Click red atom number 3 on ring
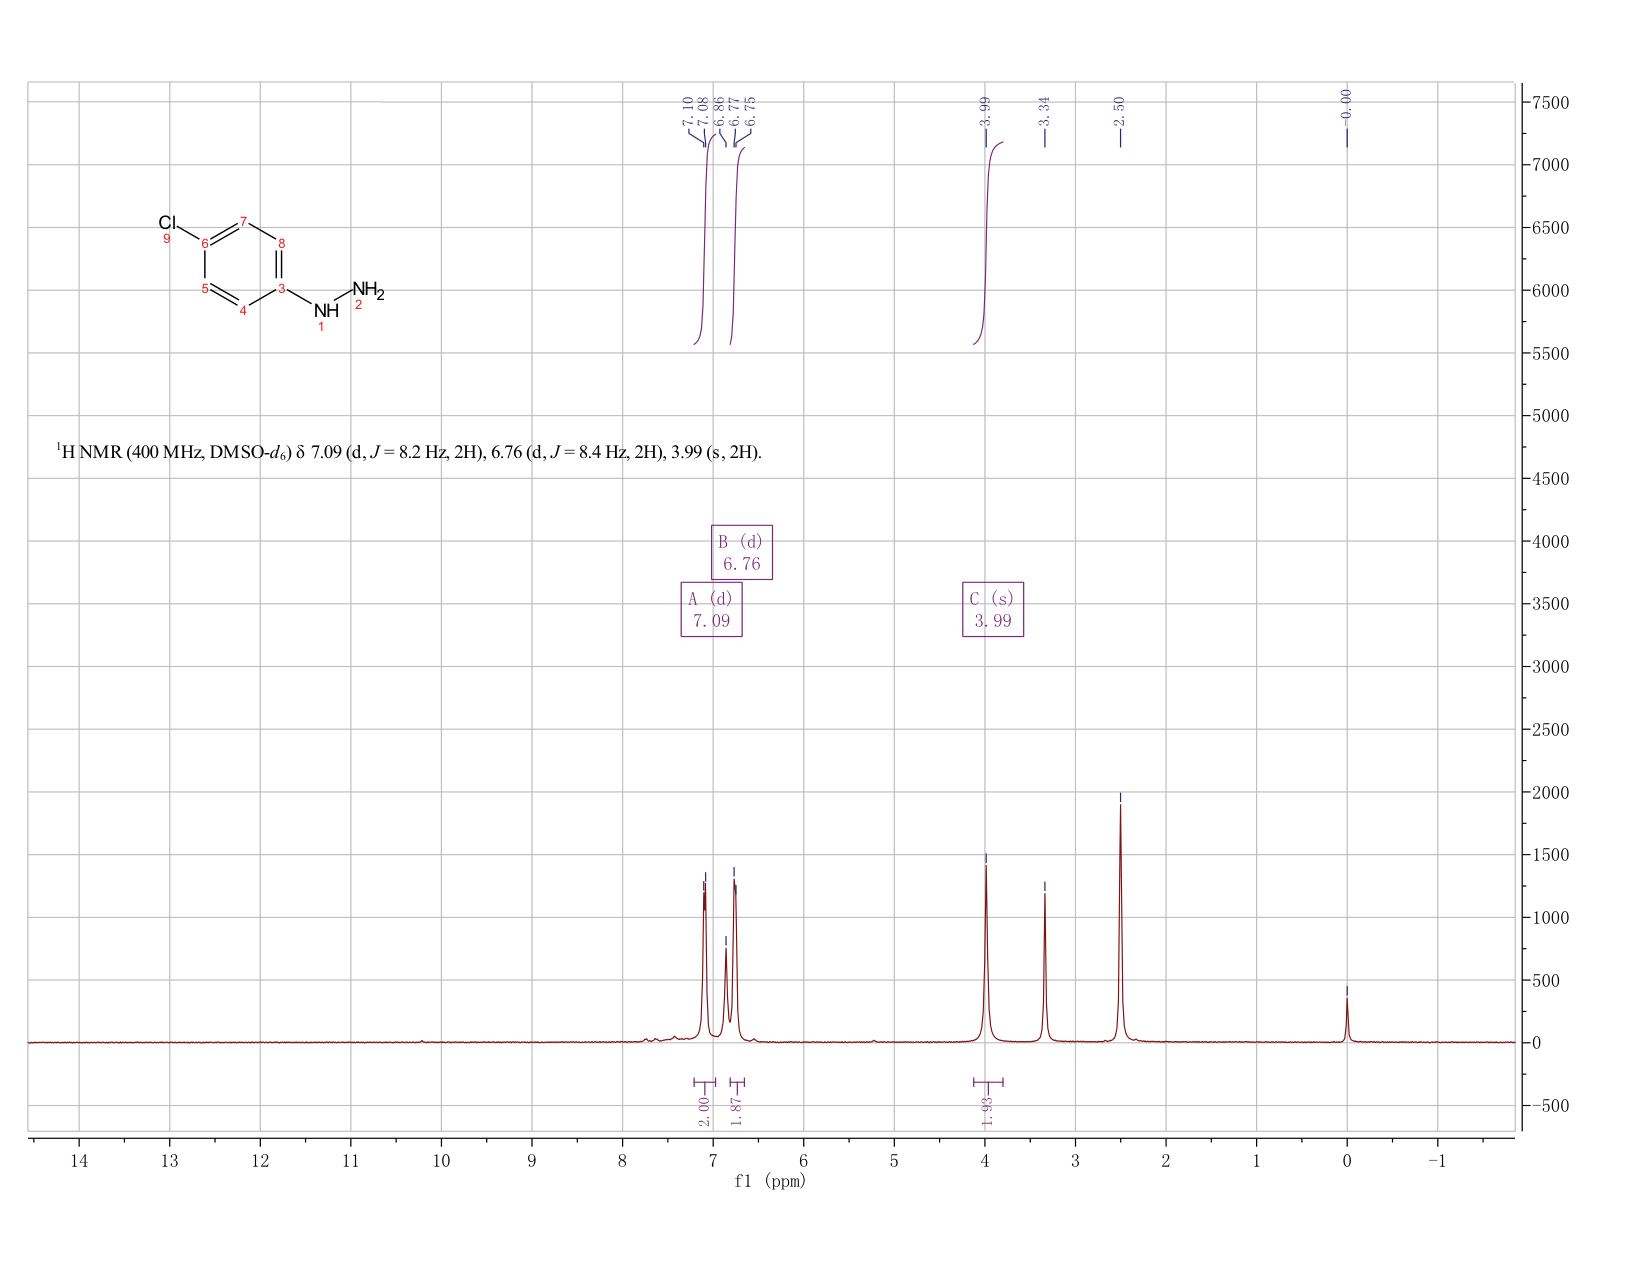The image size is (1650, 1275). pos(282,288)
